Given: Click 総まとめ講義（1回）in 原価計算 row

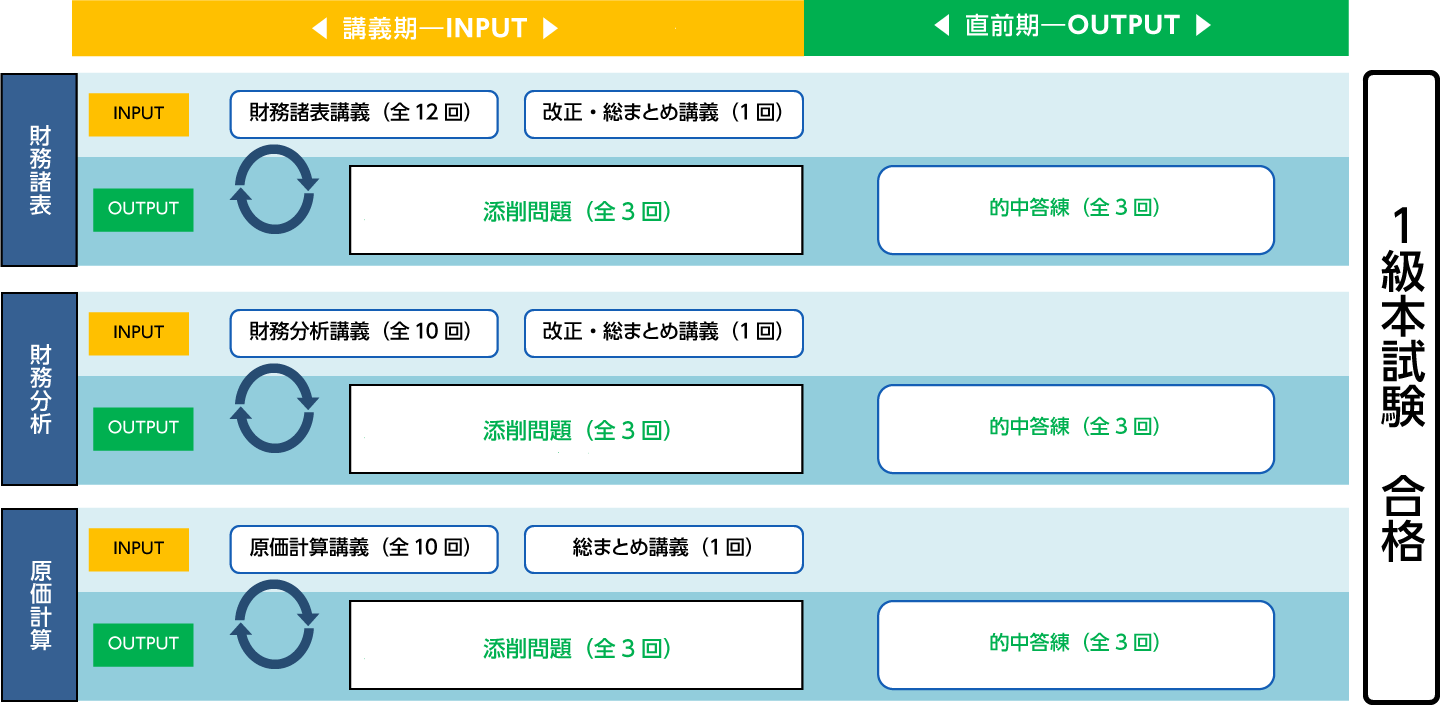Looking at the screenshot, I should coord(664,549).
